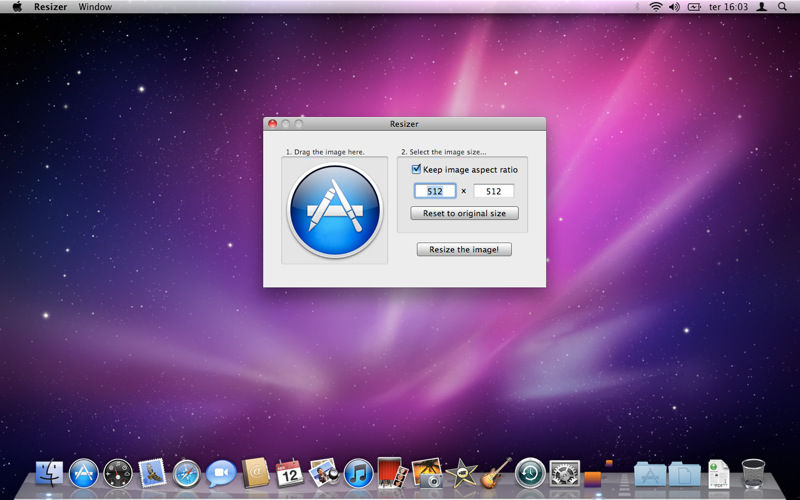
Task: Open System Preferences gear in the Dock
Action: coord(564,473)
